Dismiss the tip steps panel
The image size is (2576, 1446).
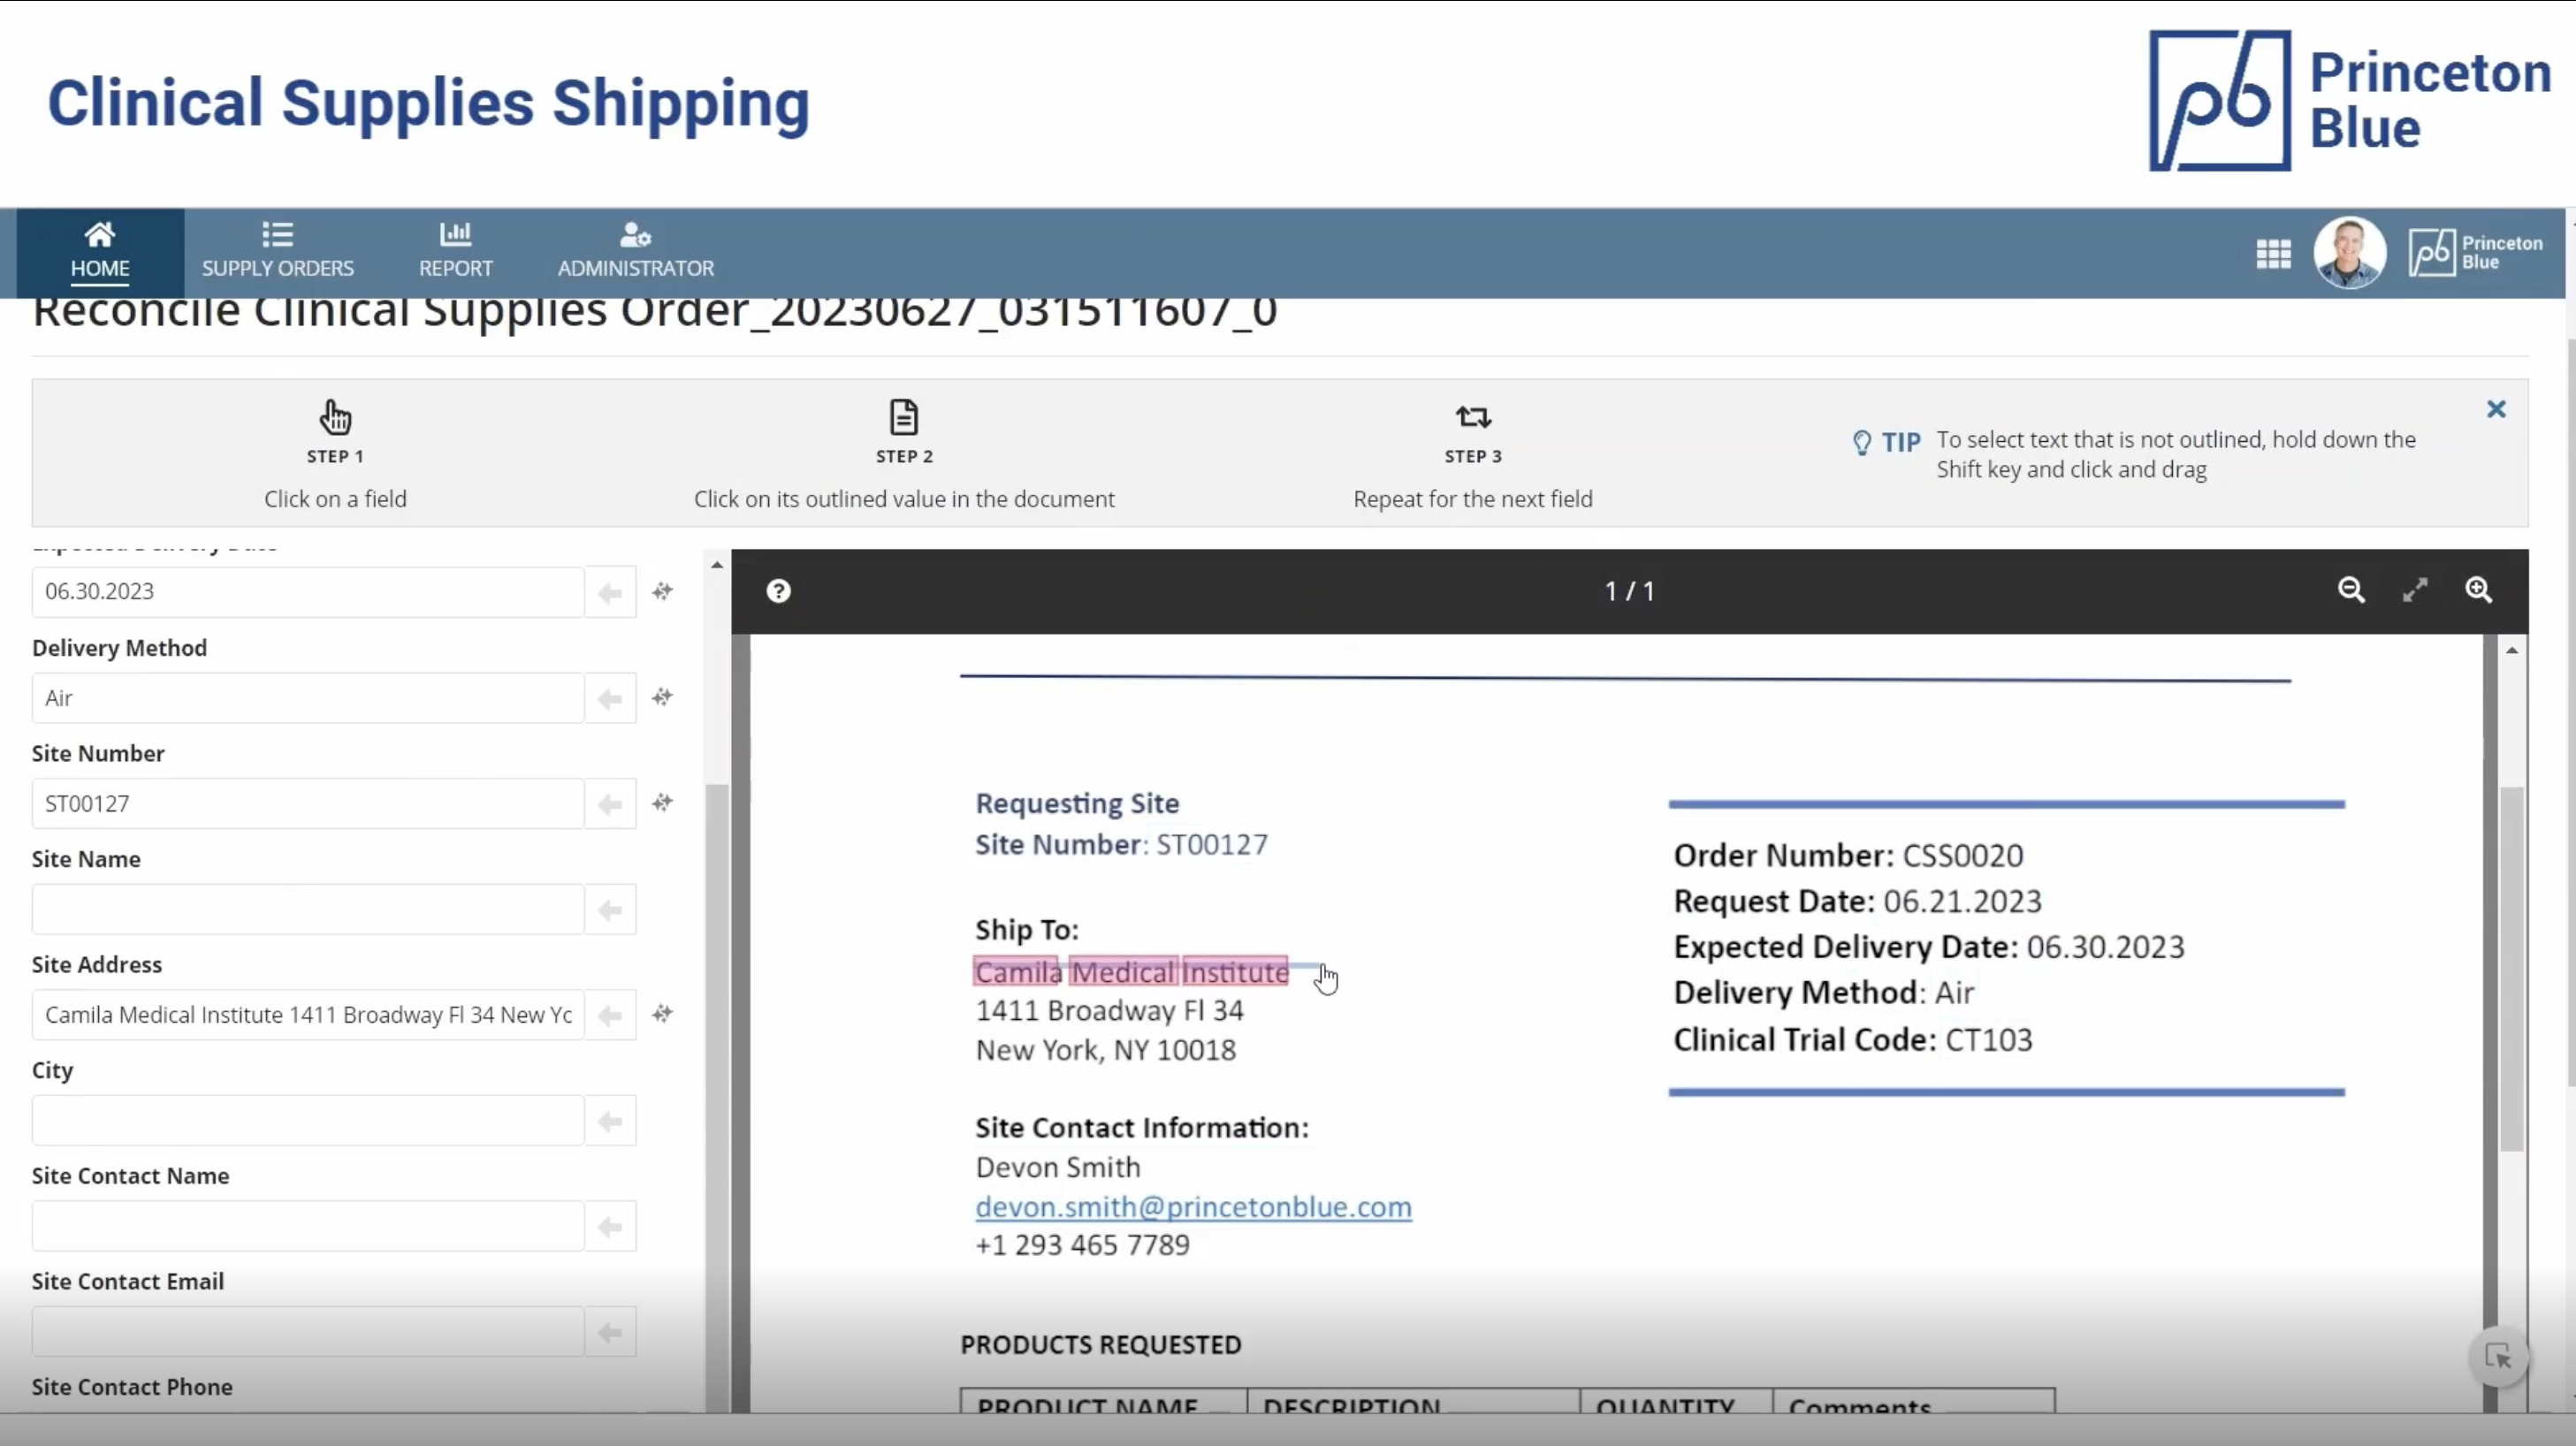click(2496, 409)
